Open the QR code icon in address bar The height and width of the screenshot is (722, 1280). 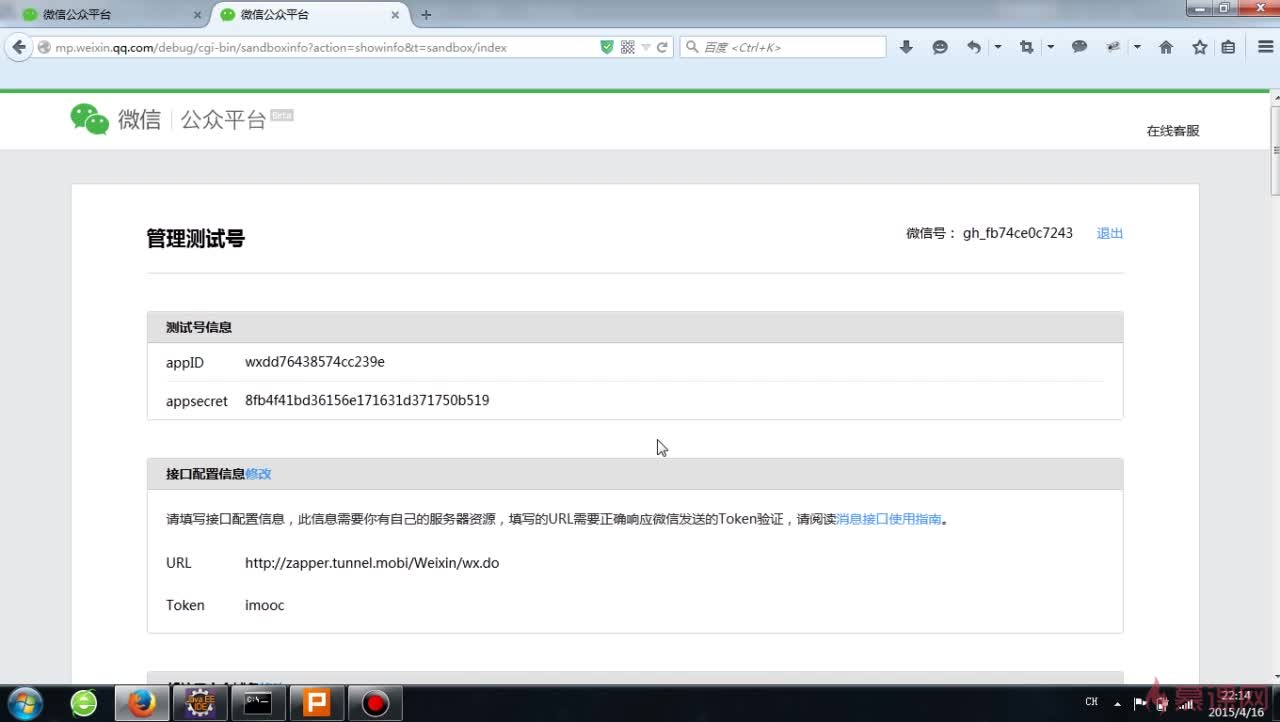point(628,47)
